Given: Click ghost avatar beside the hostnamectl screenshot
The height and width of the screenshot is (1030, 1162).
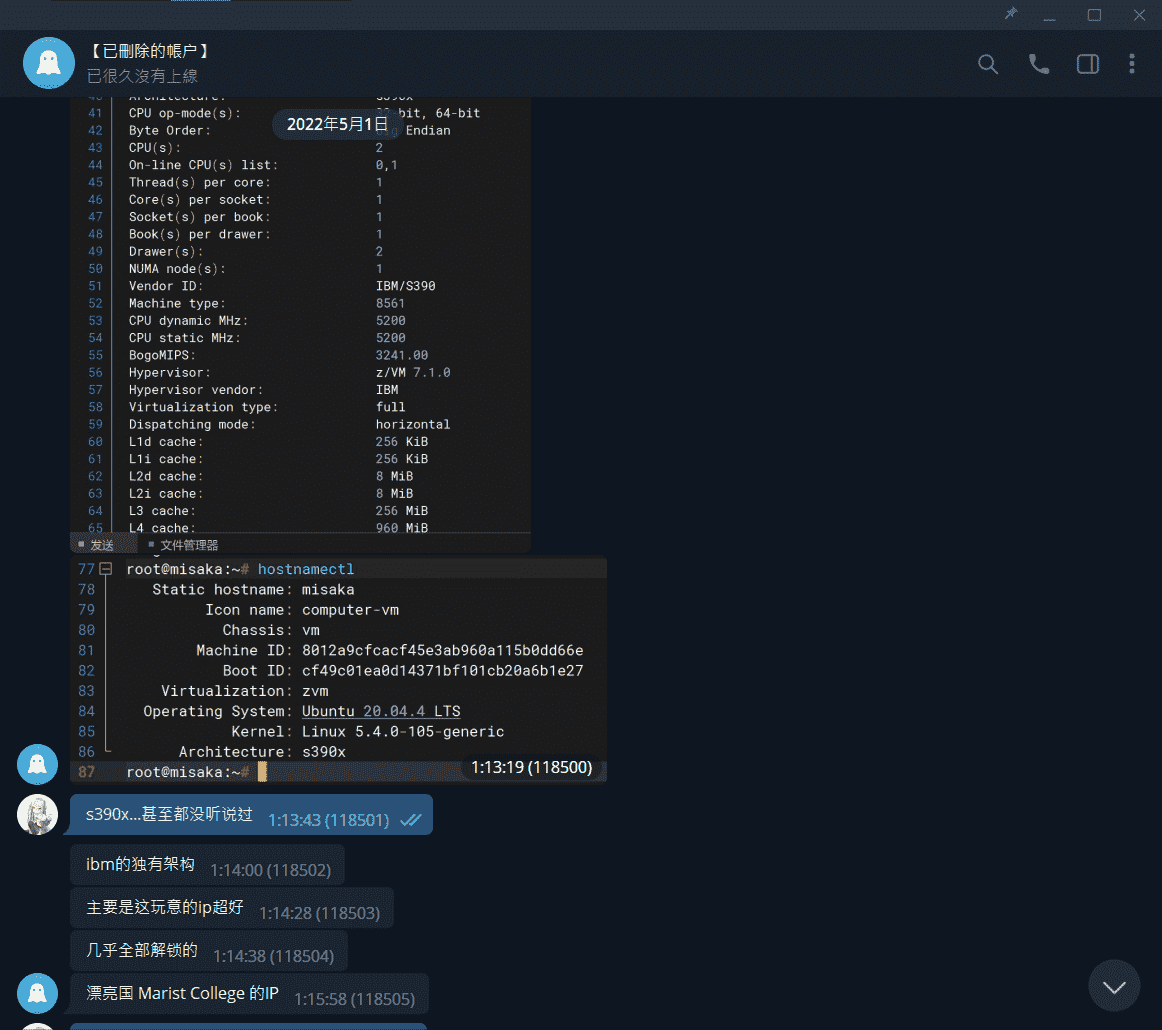Looking at the screenshot, I should pyautogui.click(x=37, y=764).
